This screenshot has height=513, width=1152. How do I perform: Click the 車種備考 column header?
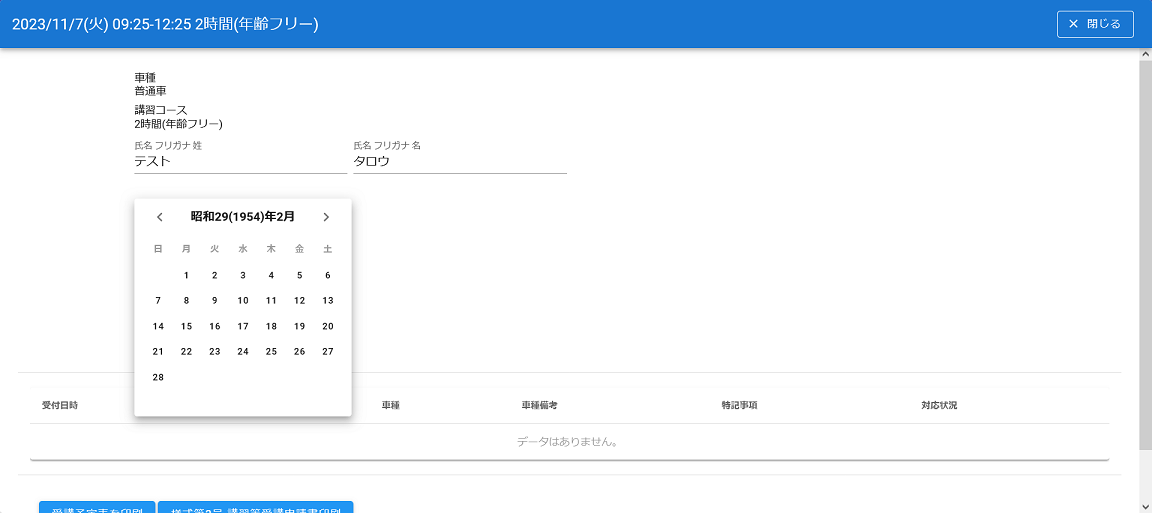tap(539, 406)
